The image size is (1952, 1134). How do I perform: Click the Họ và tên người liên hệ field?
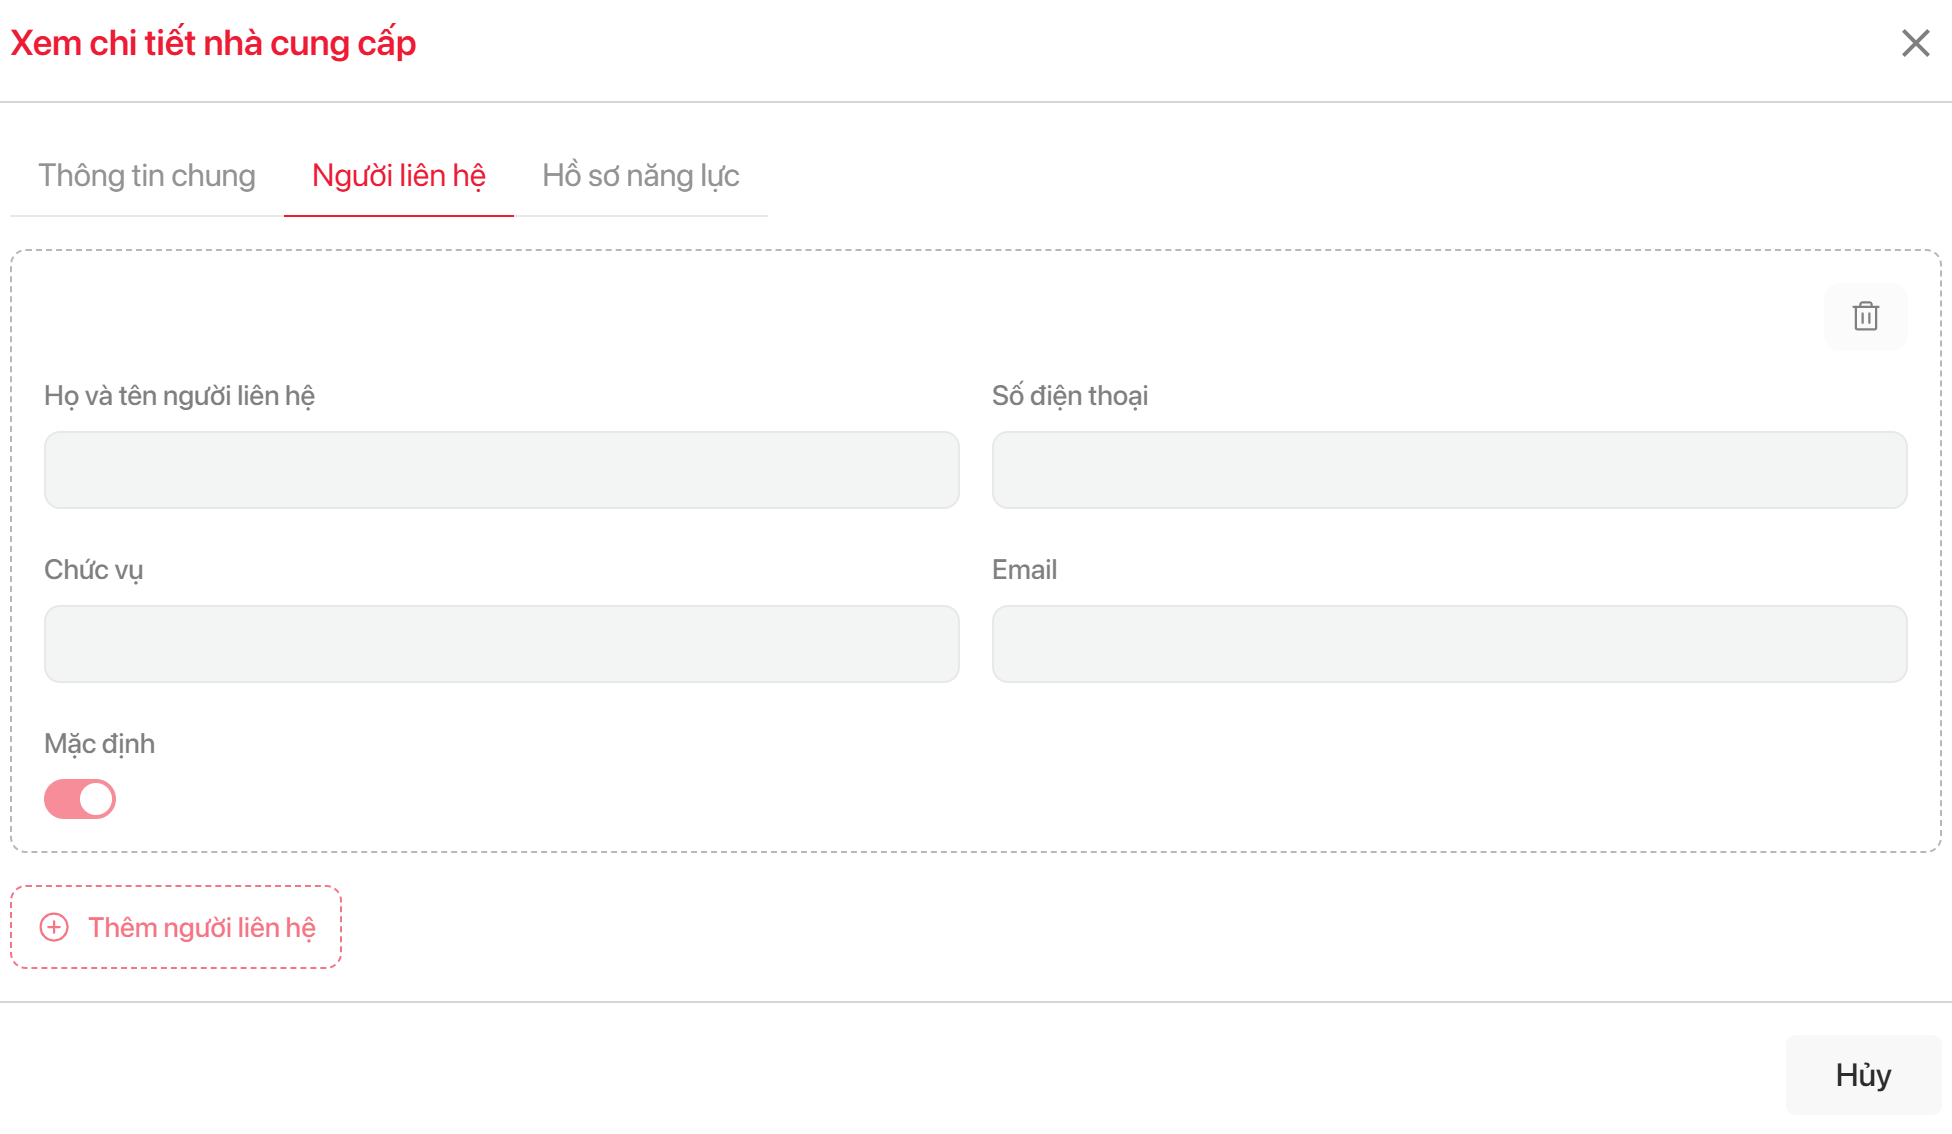coord(501,470)
